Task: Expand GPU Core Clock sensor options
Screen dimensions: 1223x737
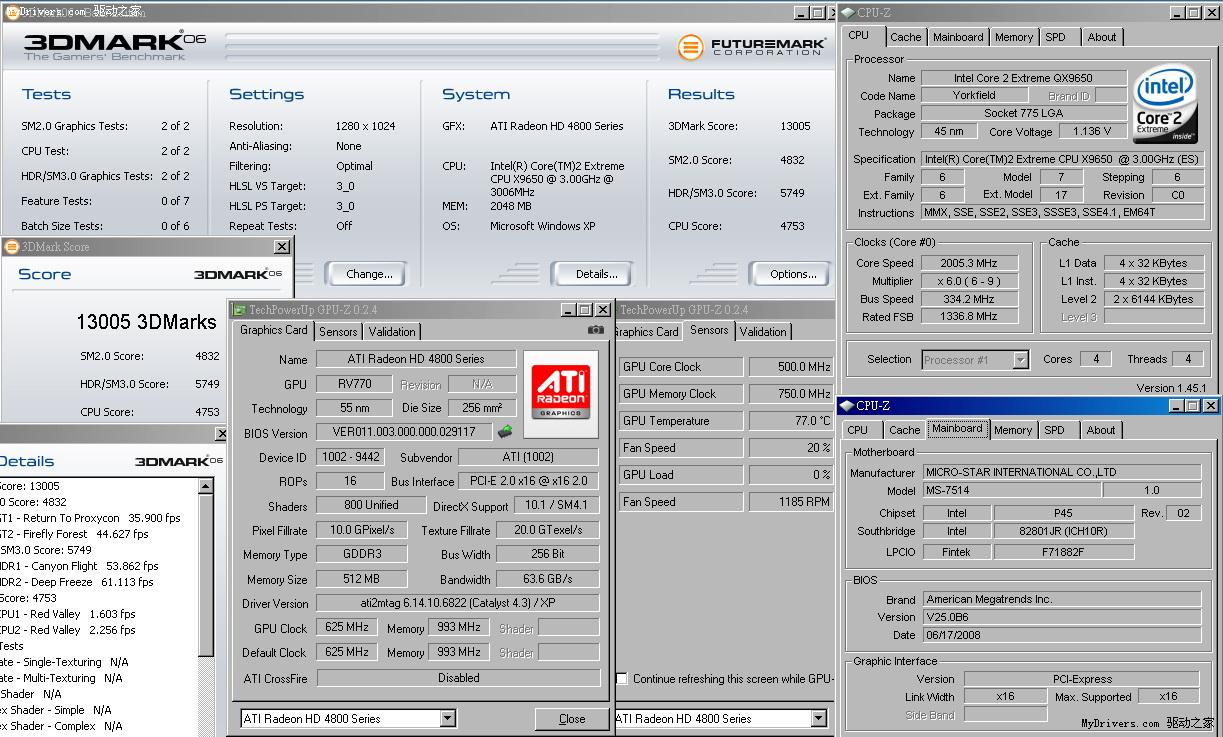Action: [681, 367]
